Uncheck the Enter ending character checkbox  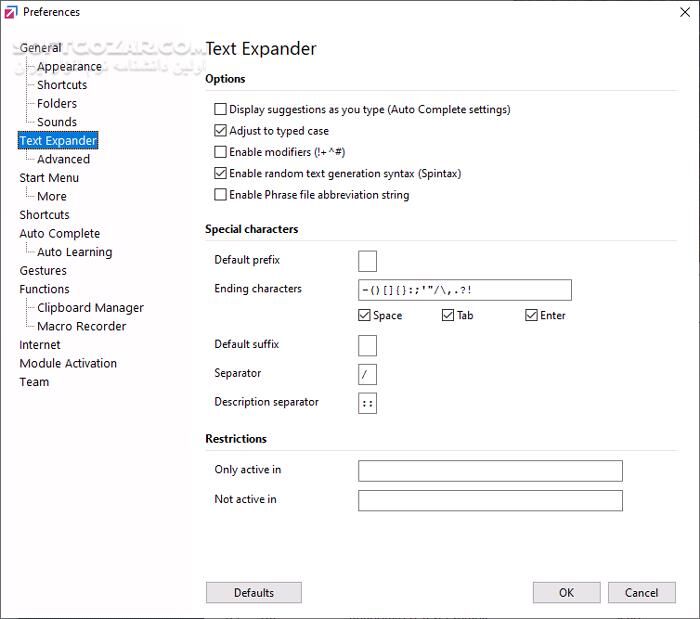click(x=531, y=315)
